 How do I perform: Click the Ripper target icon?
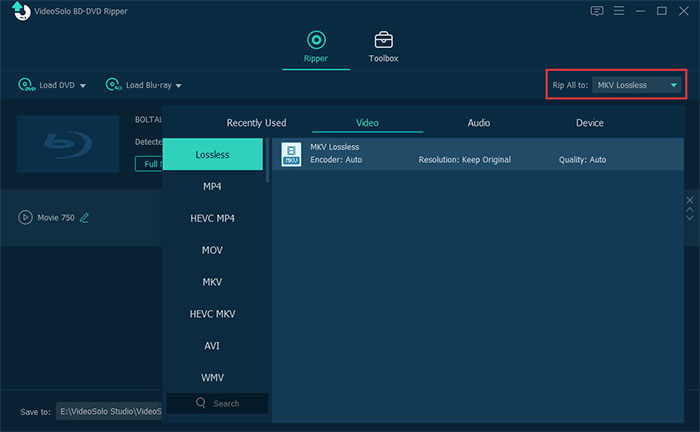coord(316,40)
